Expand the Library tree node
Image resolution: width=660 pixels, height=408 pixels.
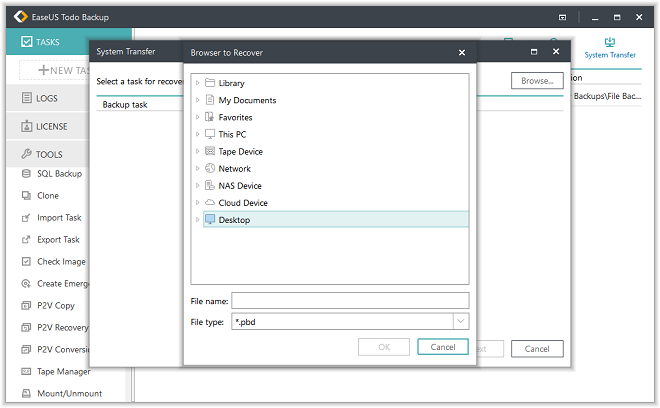pos(198,83)
